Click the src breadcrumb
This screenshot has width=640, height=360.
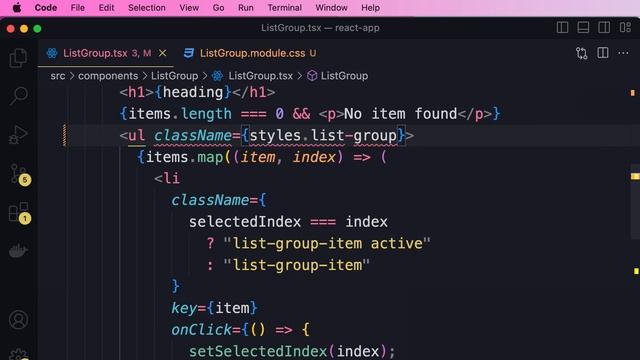pyautogui.click(x=58, y=76)
